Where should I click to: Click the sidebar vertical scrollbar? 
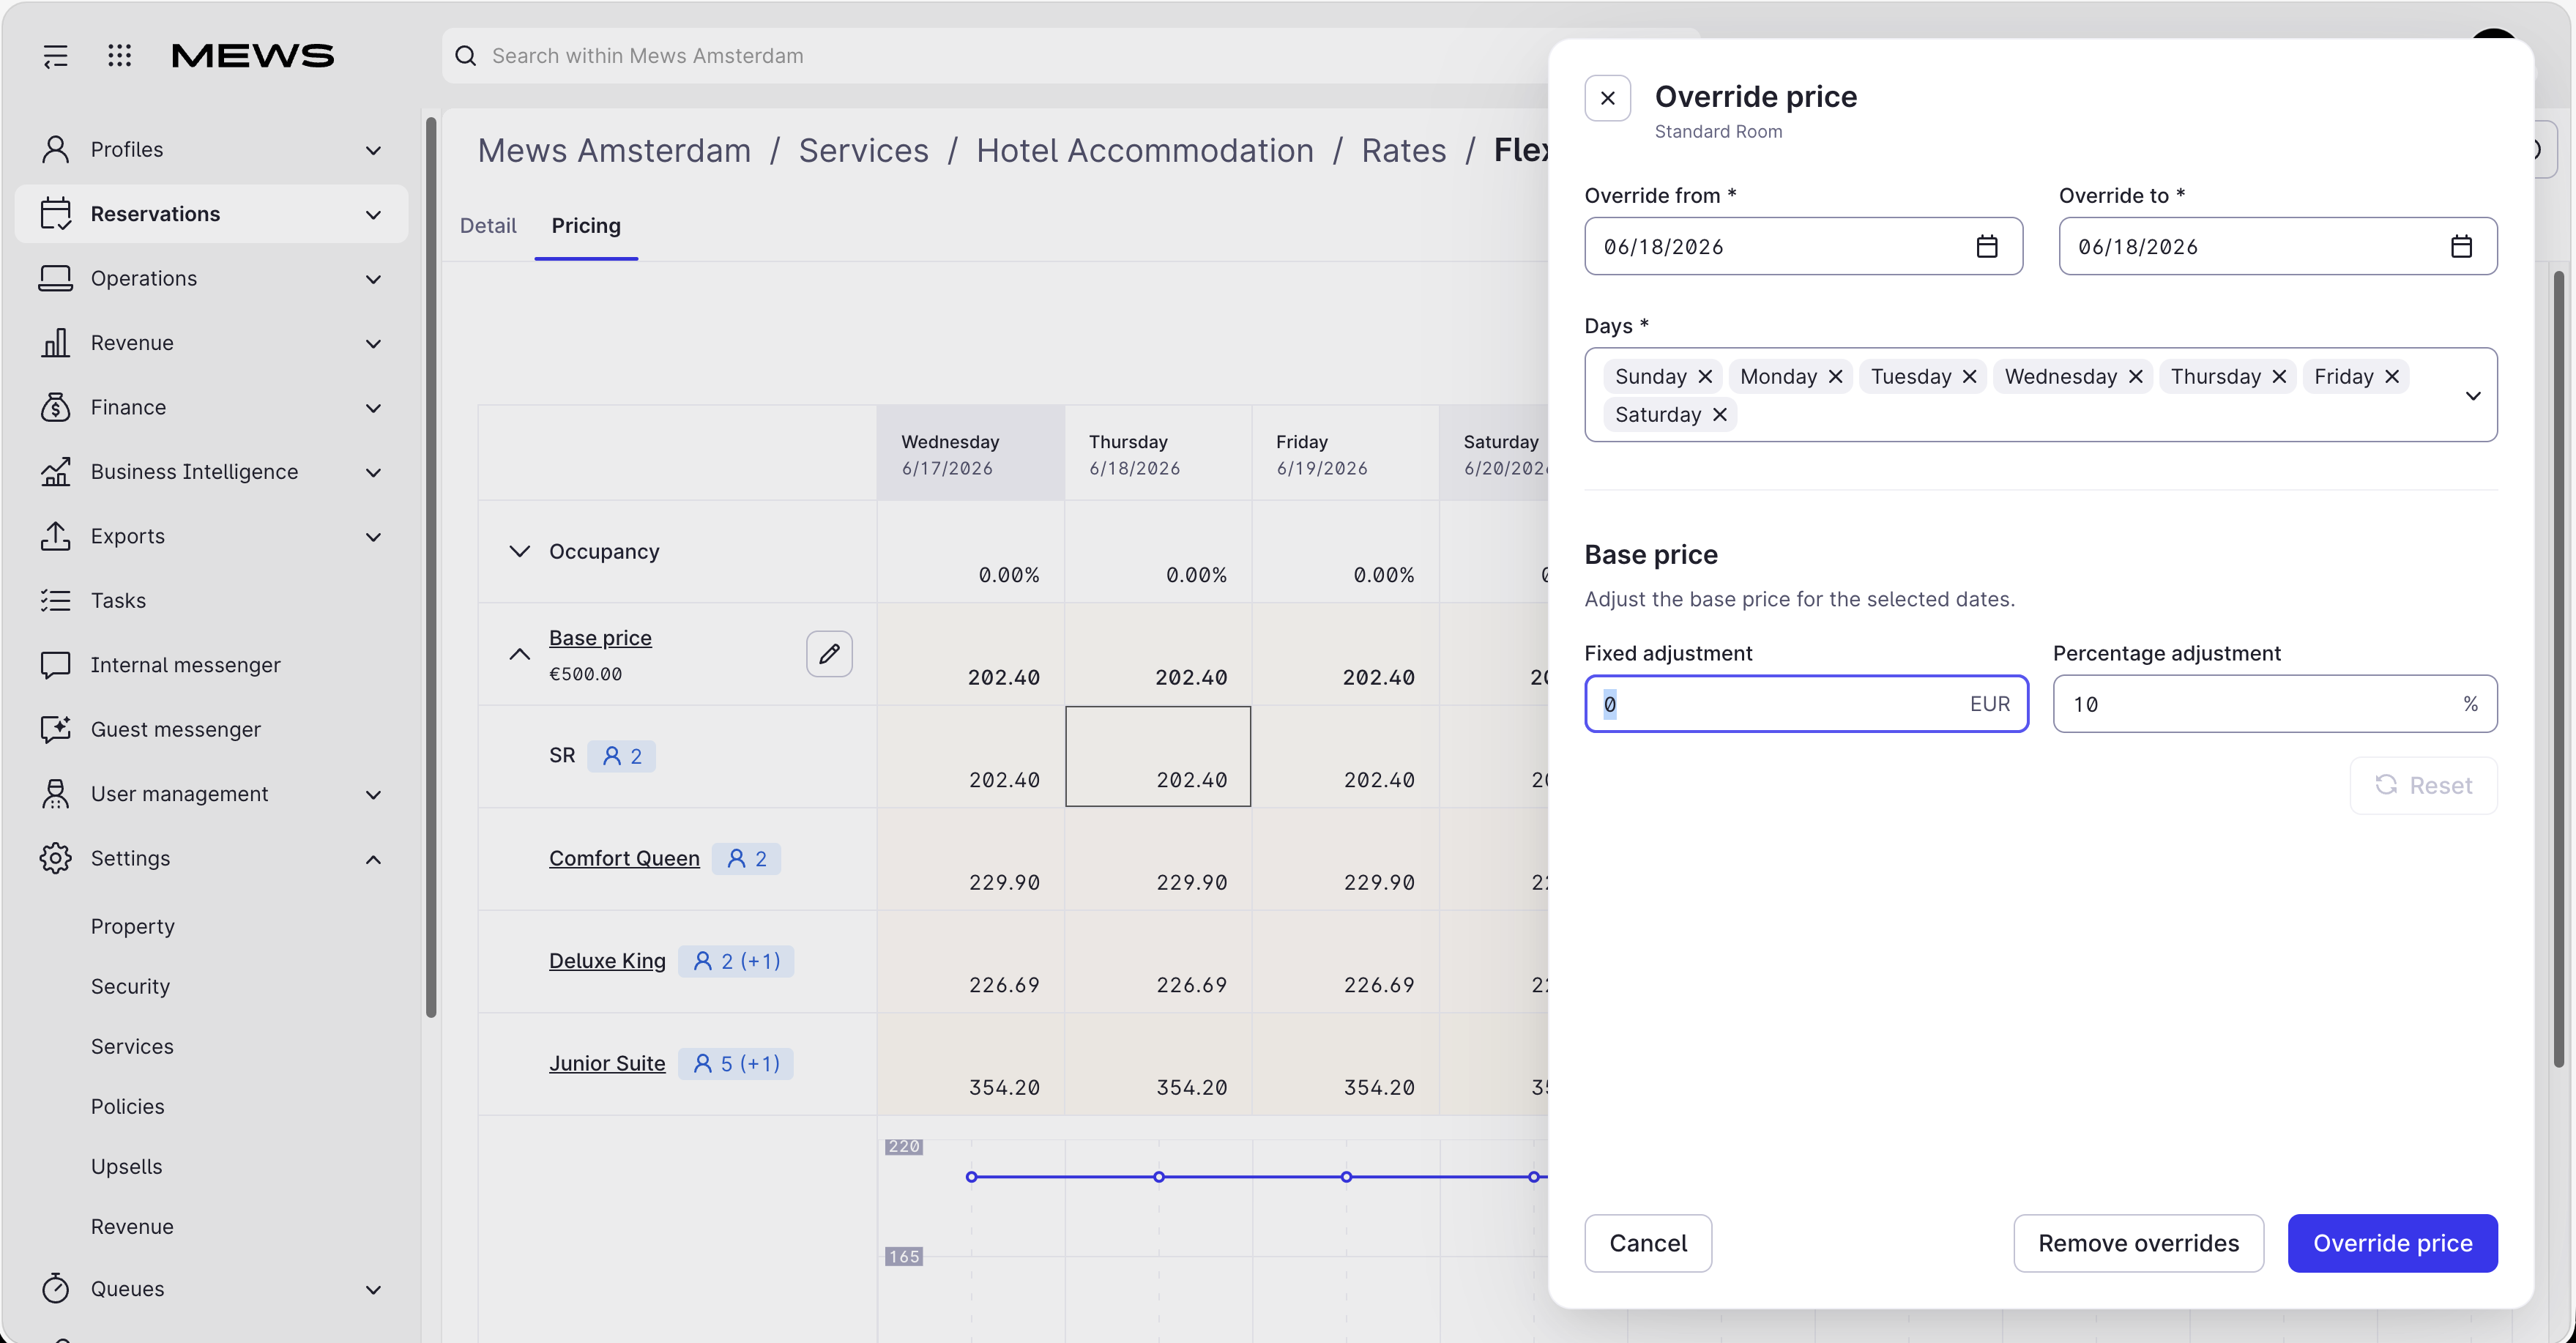(431, 567)
